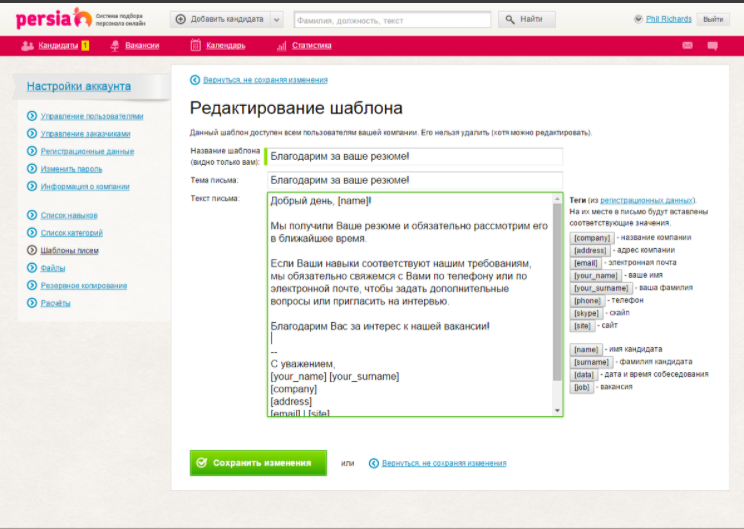Click bottom Вернуться, не сохраняя изменения link
The width and height of the screenshot is (744, 529).
444,464
